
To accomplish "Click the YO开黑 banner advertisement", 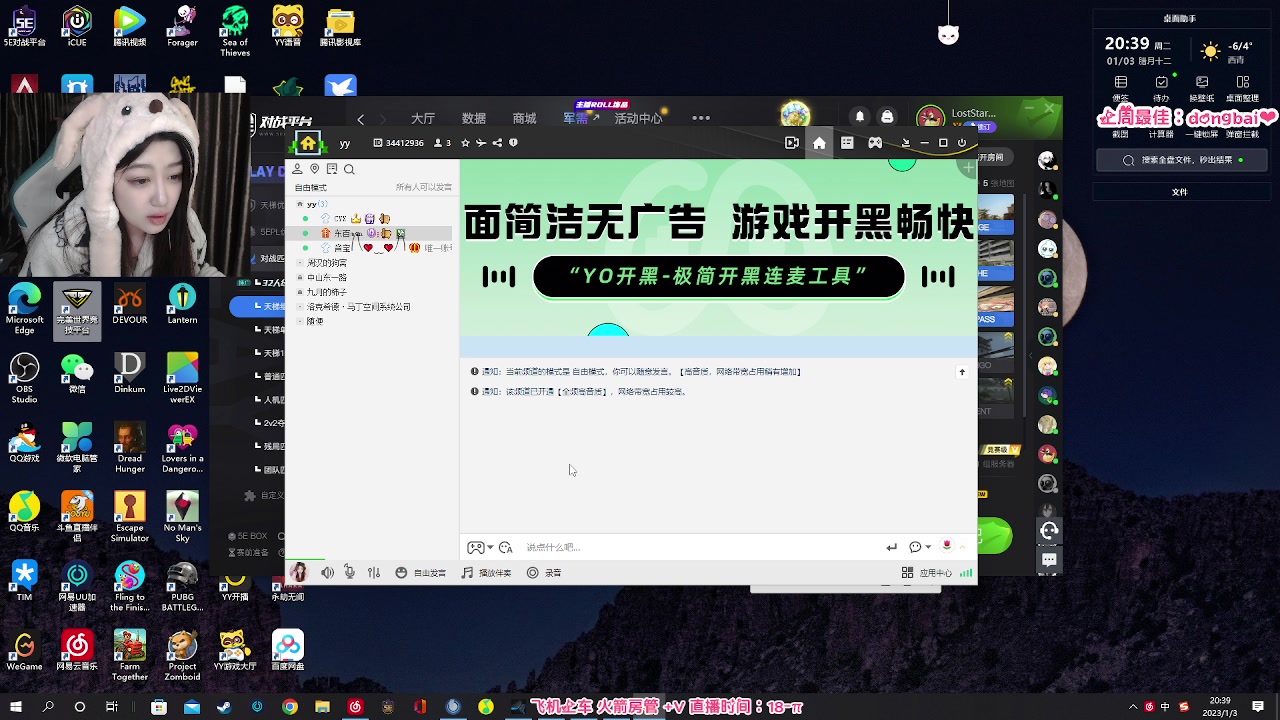I will click(718, 248).
